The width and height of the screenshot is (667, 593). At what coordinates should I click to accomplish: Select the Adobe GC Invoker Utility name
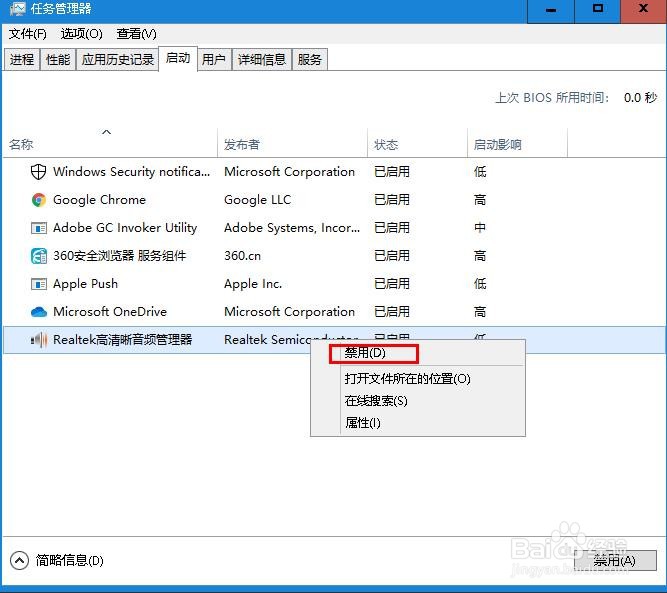(x=125, y=228)
